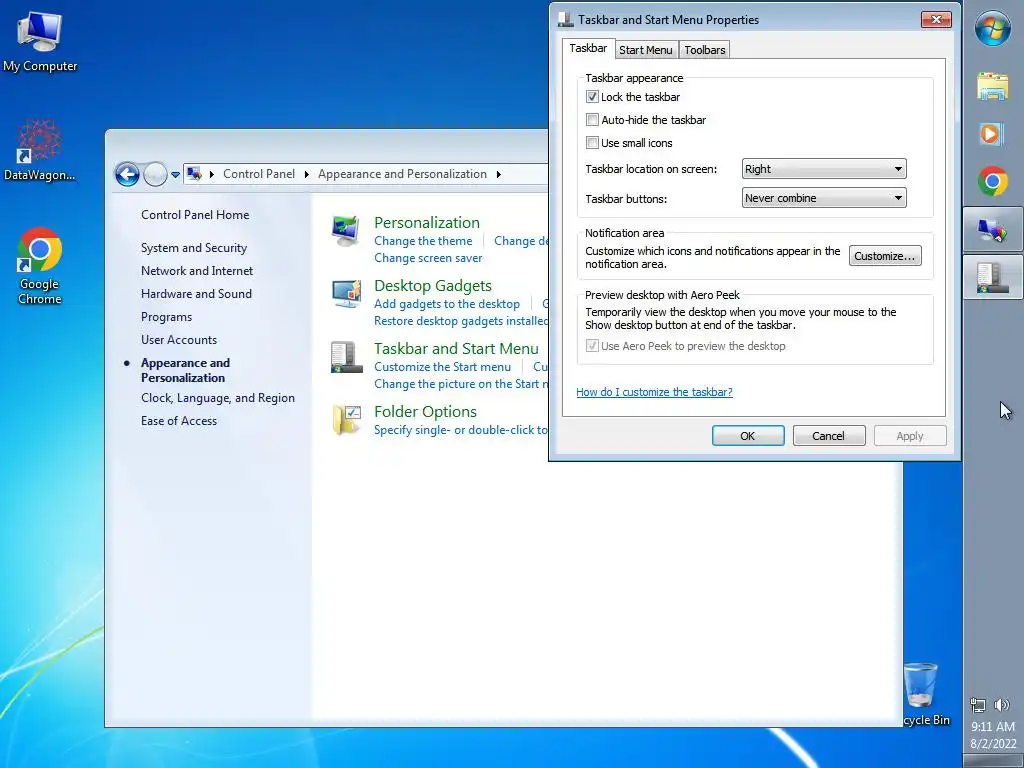
Task: Open the Folder Options heading link
Action: click(425, 411)
